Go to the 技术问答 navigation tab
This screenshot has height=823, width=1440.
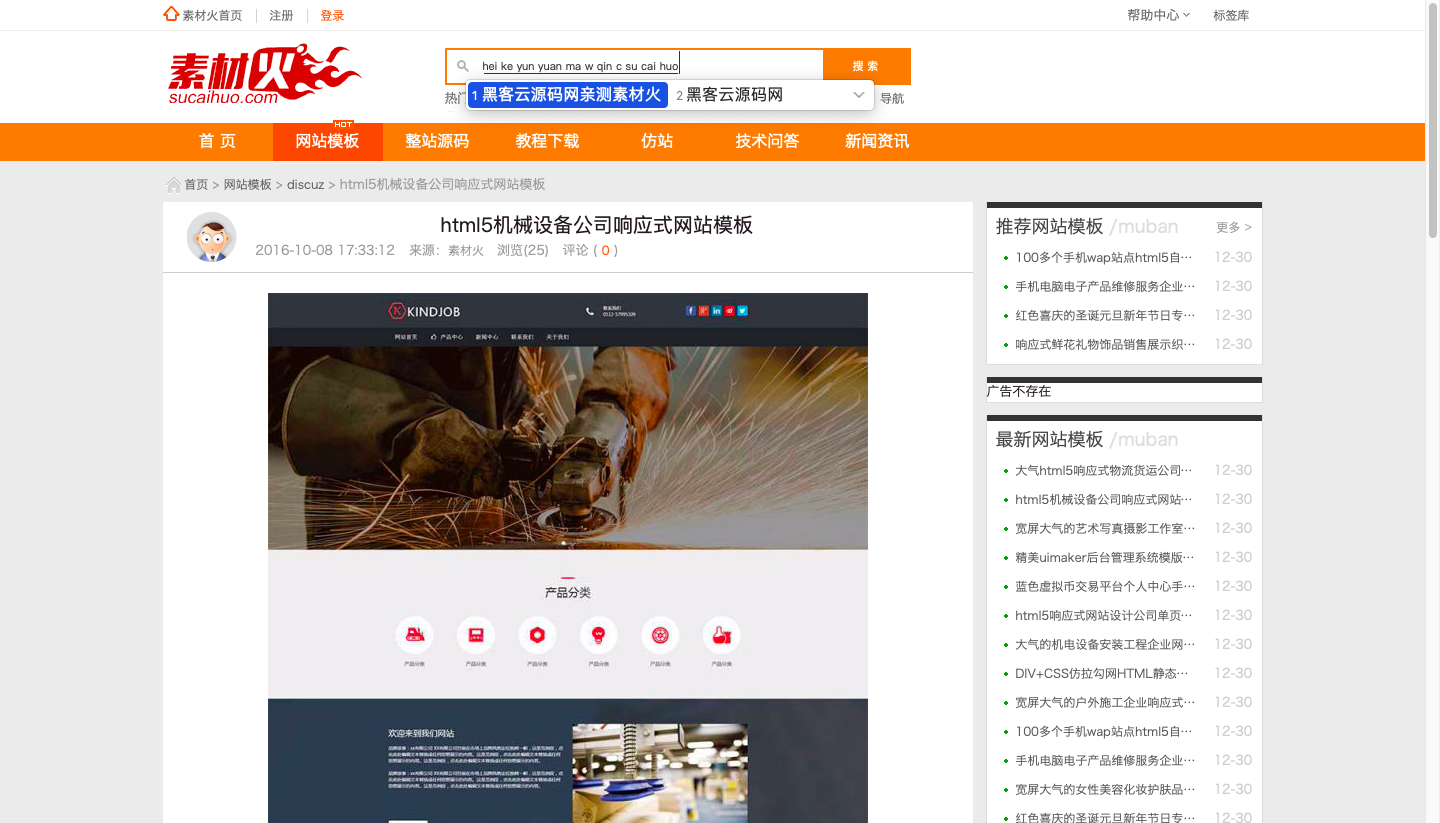tap(767, 141)
